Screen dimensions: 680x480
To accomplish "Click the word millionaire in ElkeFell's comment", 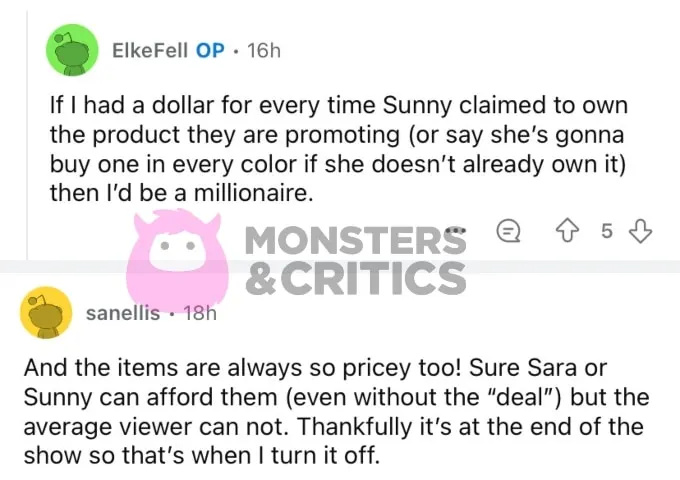I will click(x=253, y=193).
